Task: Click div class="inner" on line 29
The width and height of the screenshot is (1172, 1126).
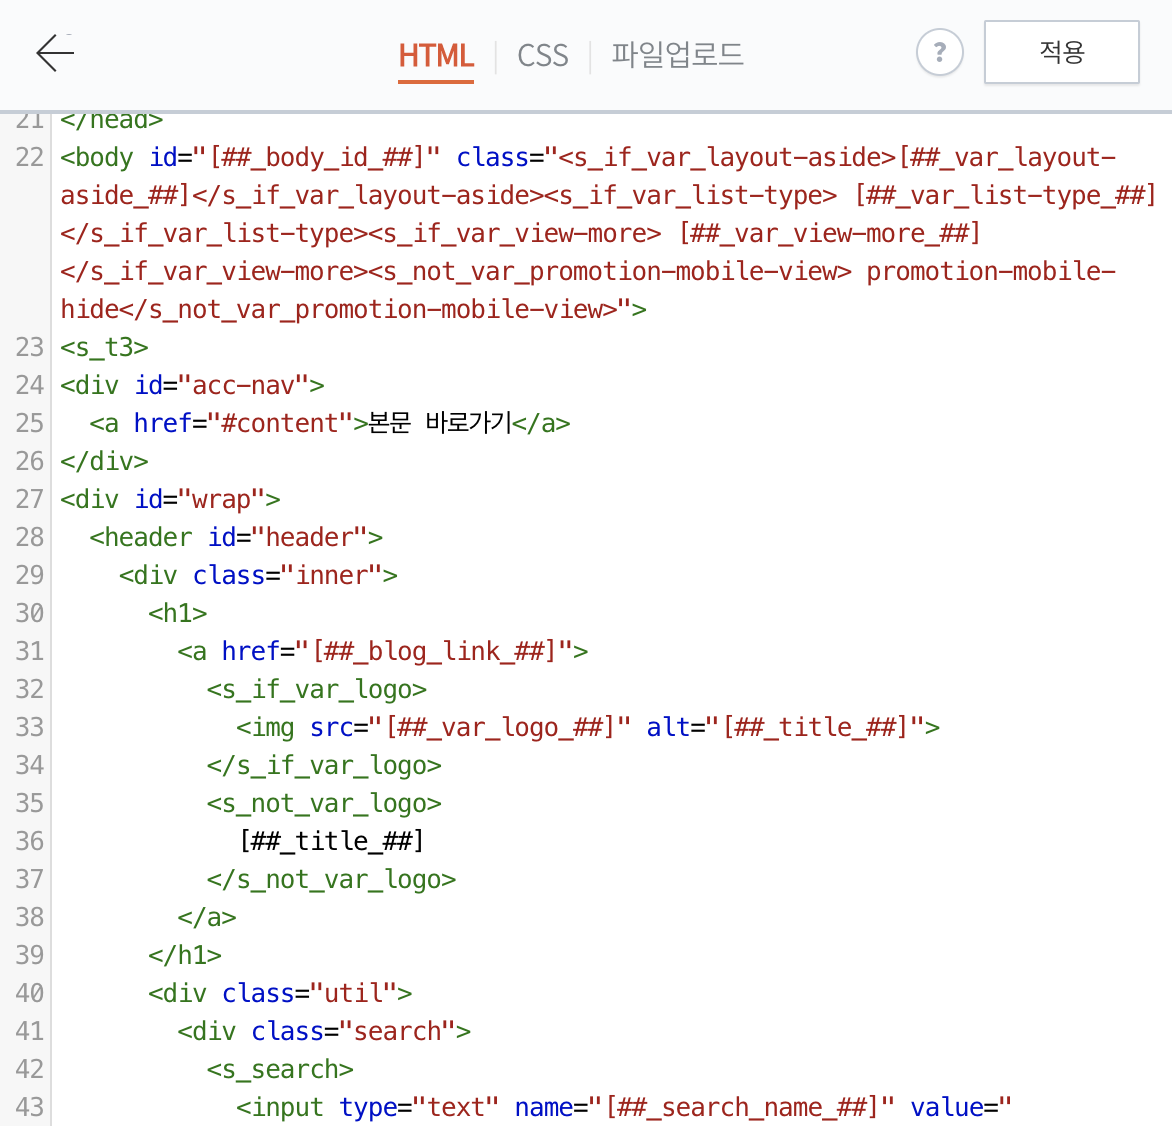Action: [258, 576]
